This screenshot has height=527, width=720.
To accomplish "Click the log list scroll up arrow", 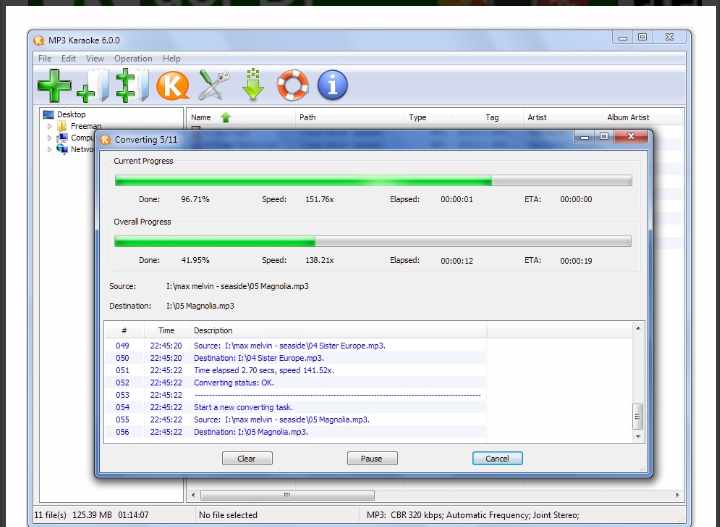I will 638,328.
